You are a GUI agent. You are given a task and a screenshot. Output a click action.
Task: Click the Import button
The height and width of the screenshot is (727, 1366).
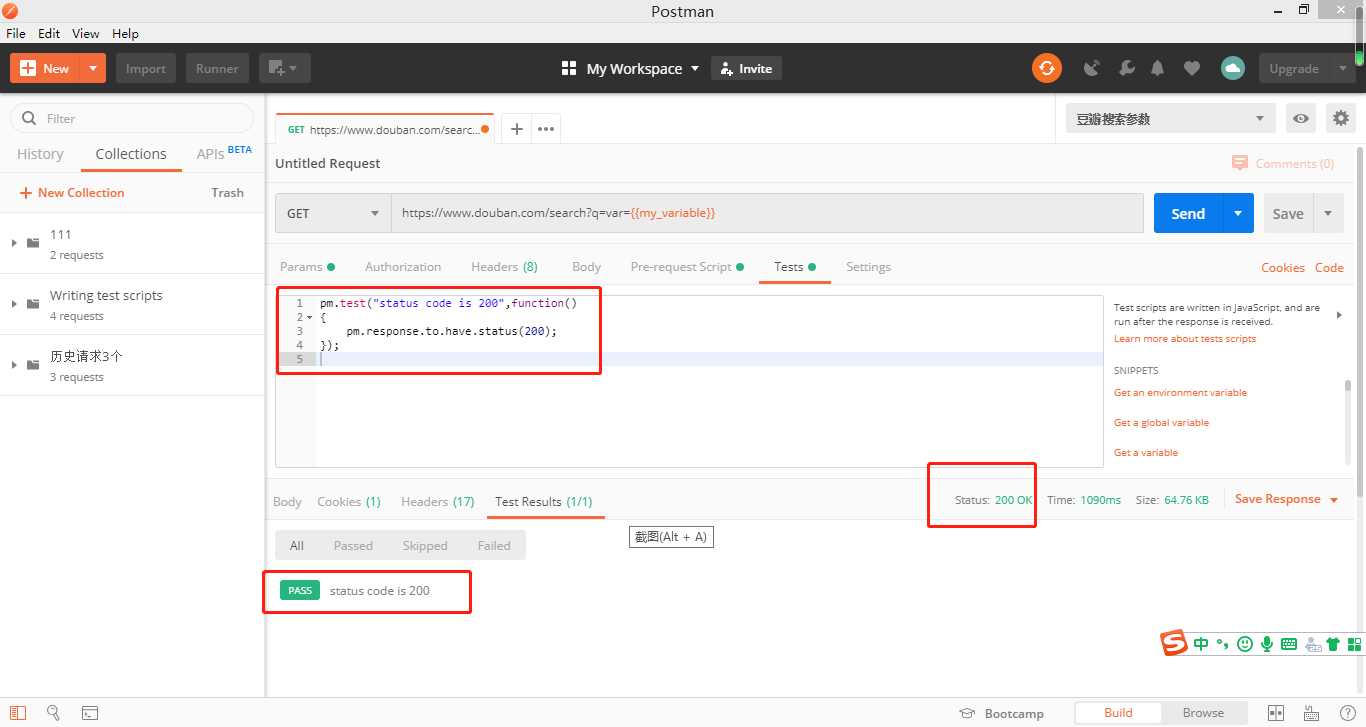146,68
